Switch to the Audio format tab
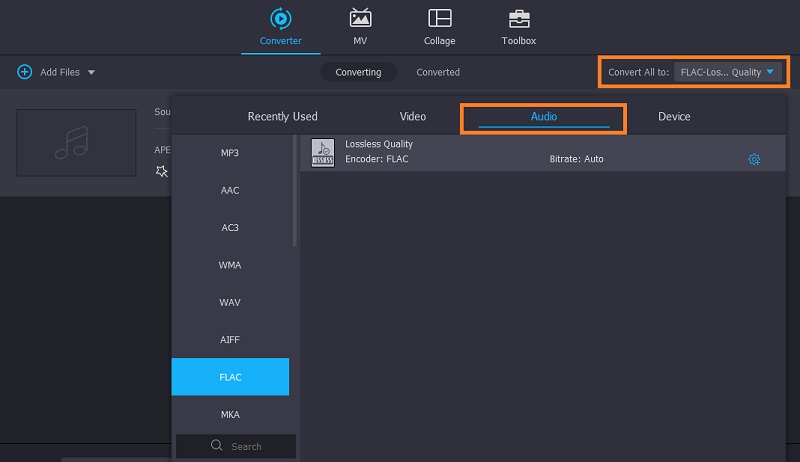The width and height of the screenshot is (800, 462). pos(543,117)
